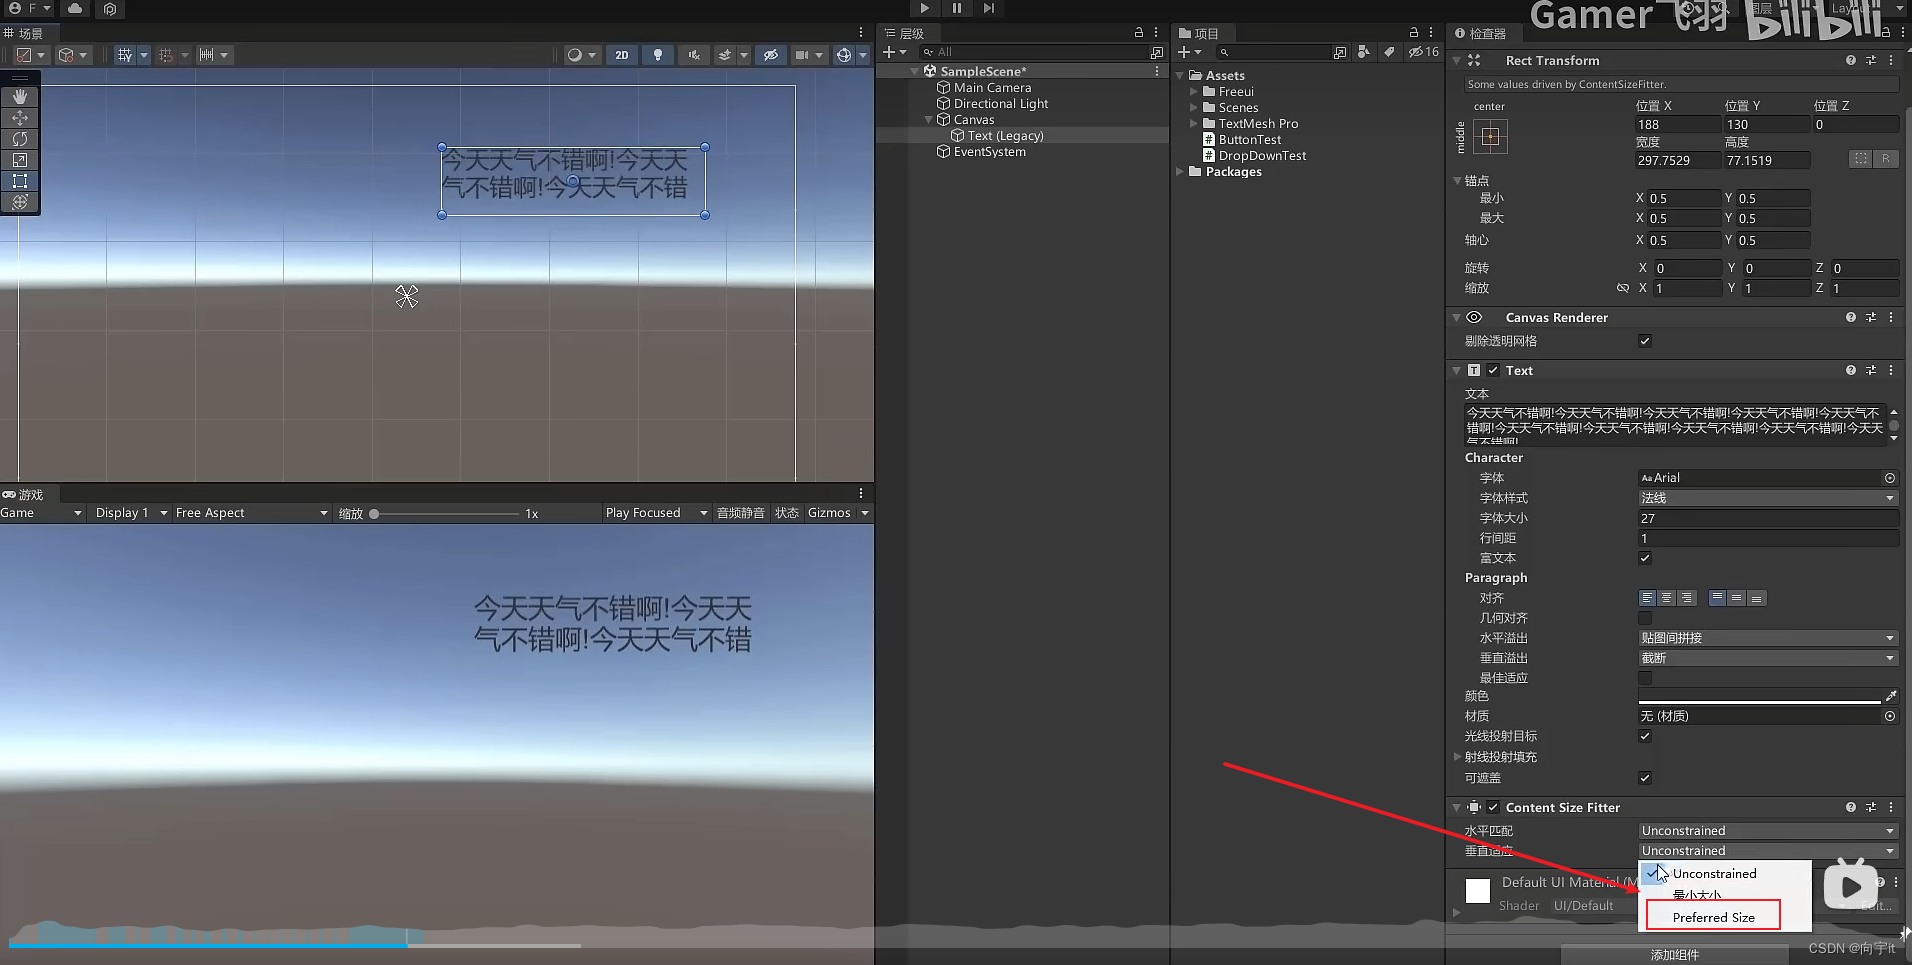The height and width of the screenshot is (965, 1912).
Task: Open the font style dropdown
Action: [x=1768, y=498]
